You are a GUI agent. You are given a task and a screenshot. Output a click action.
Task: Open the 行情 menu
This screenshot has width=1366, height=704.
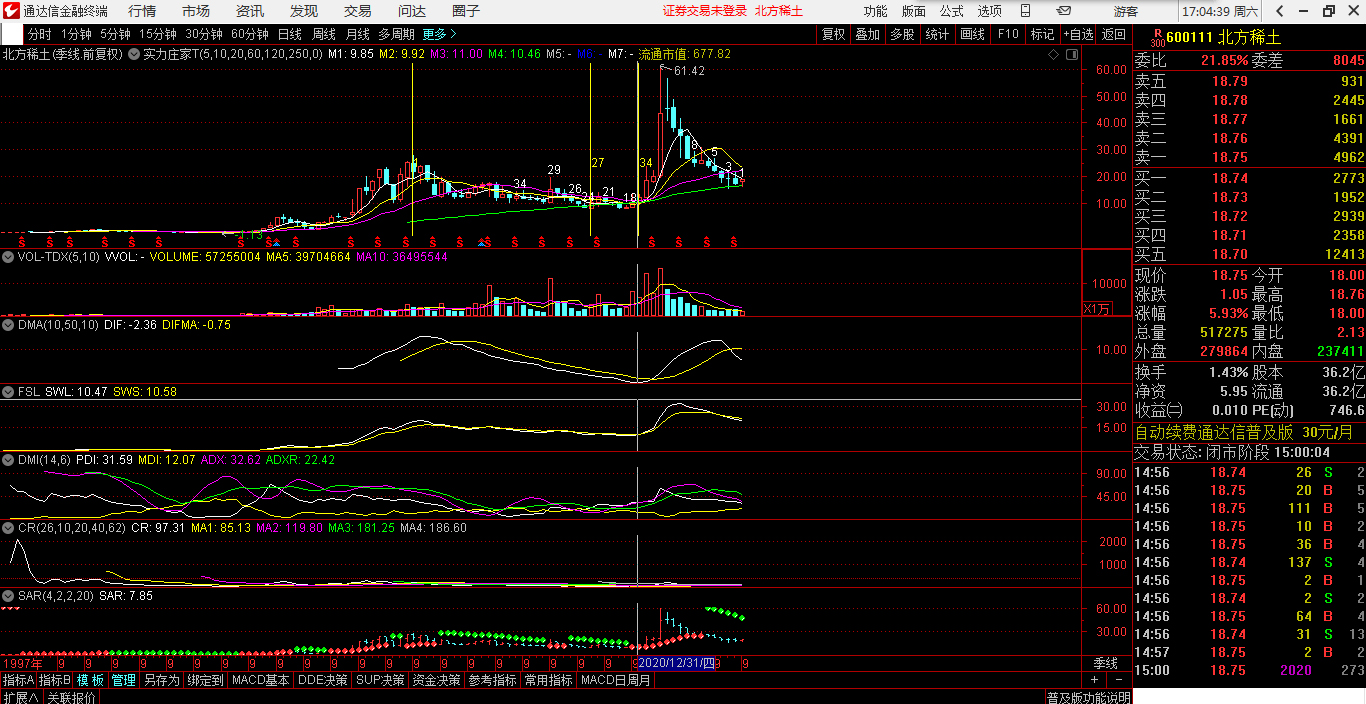pos(142,11)
